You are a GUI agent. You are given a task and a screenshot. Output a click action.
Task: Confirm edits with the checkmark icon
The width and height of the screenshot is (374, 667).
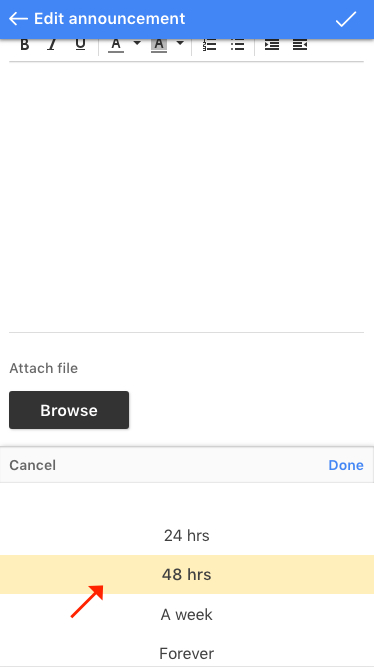(345, 19)
